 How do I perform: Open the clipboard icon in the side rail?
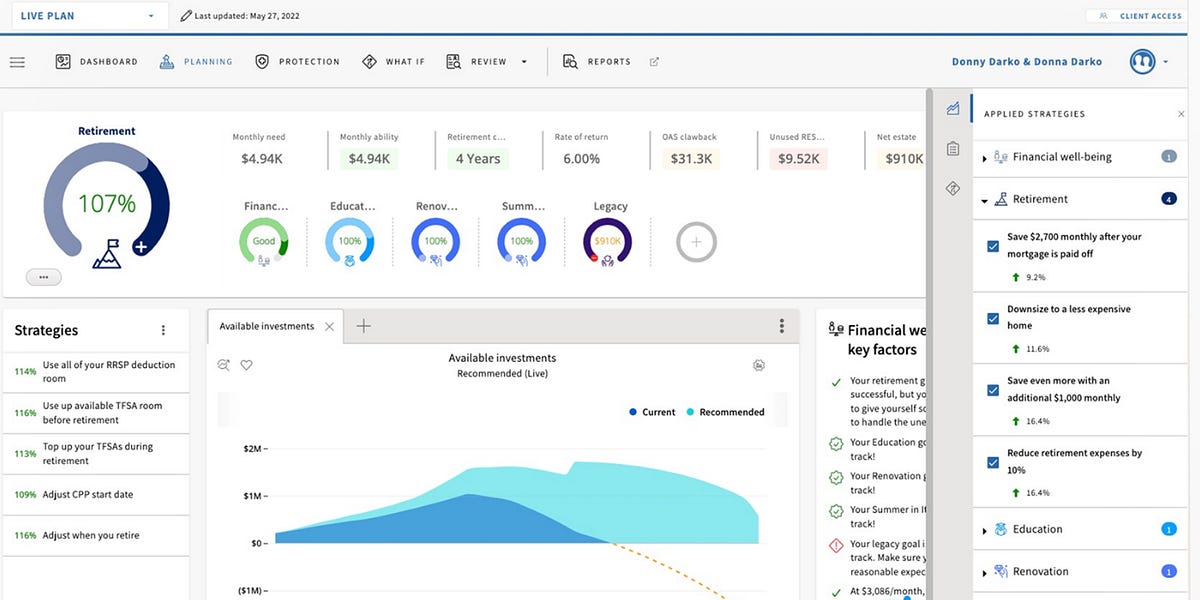tap(952, 149)
